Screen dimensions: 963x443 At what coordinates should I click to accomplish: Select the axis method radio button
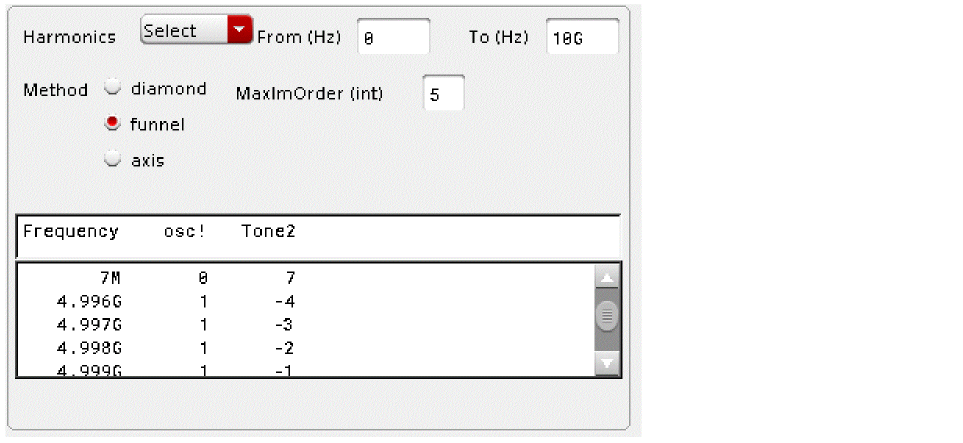coord(114,159)
